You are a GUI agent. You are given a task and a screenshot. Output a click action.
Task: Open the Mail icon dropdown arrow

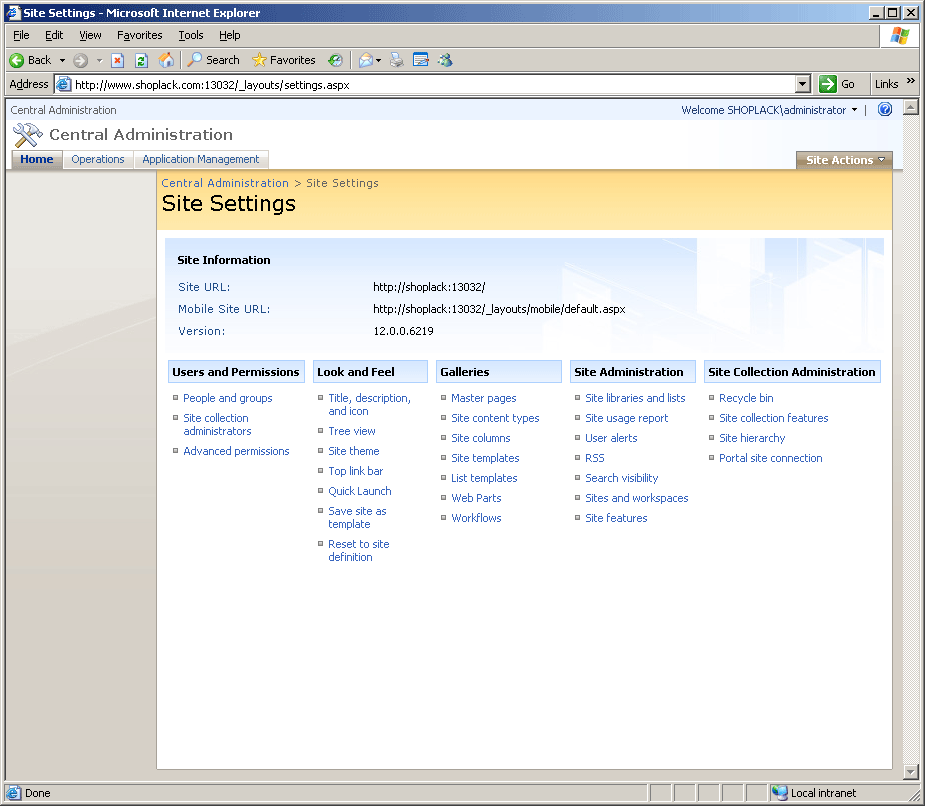(379, 60)
